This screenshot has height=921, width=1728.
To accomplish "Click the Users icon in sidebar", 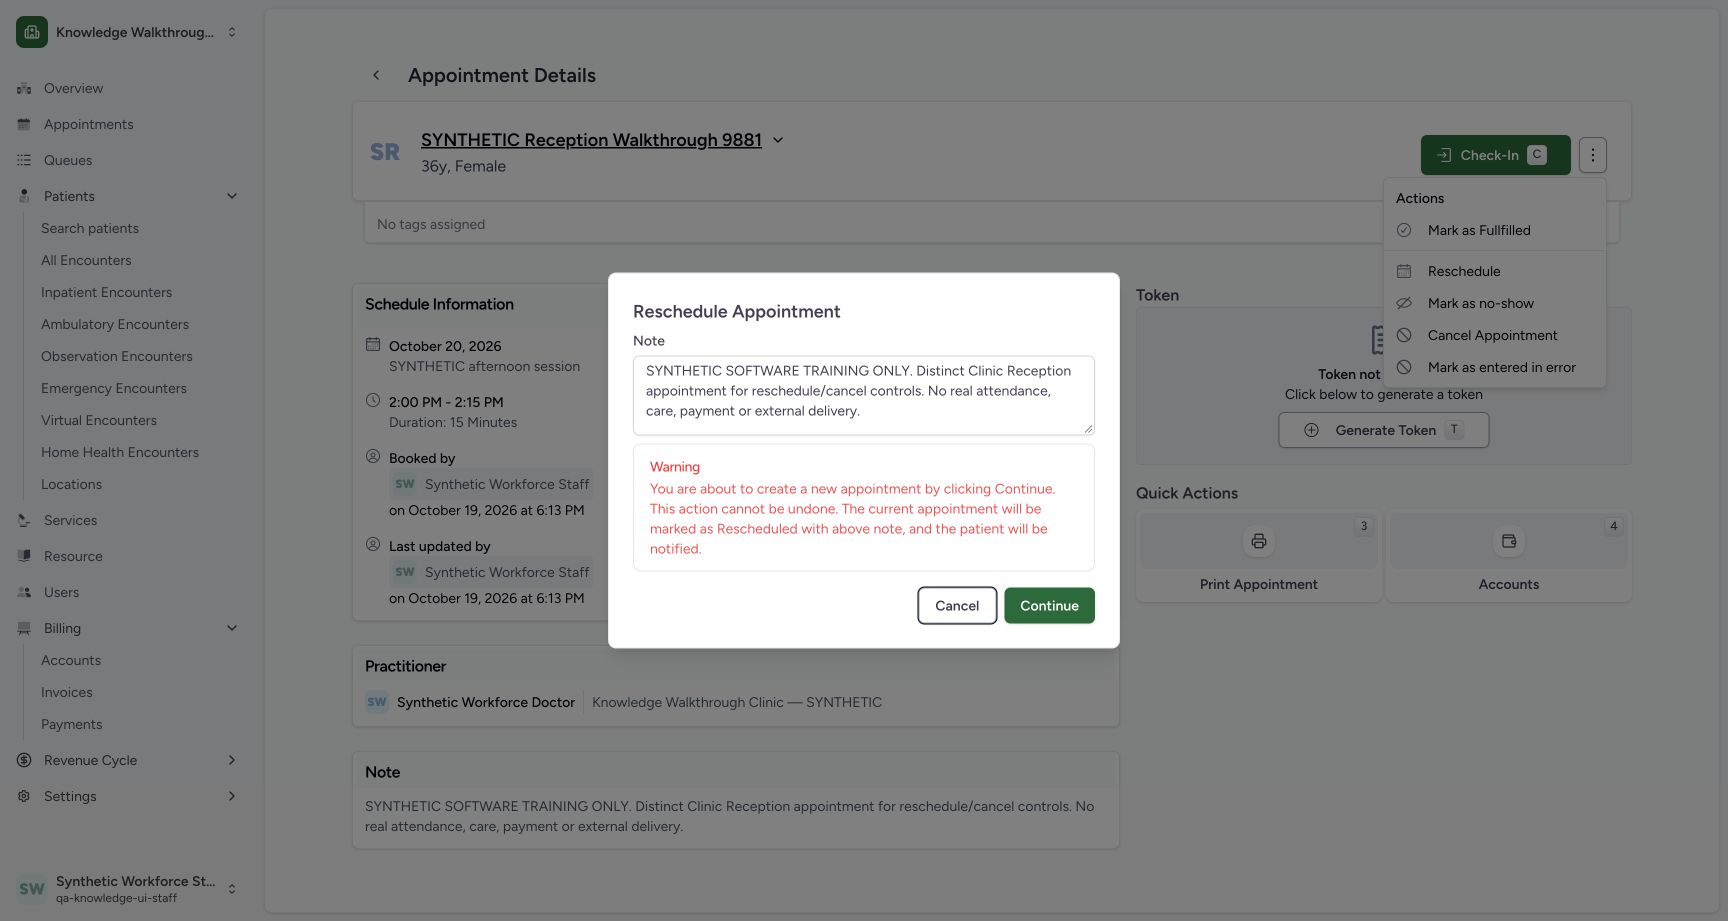I will [24, 592].
